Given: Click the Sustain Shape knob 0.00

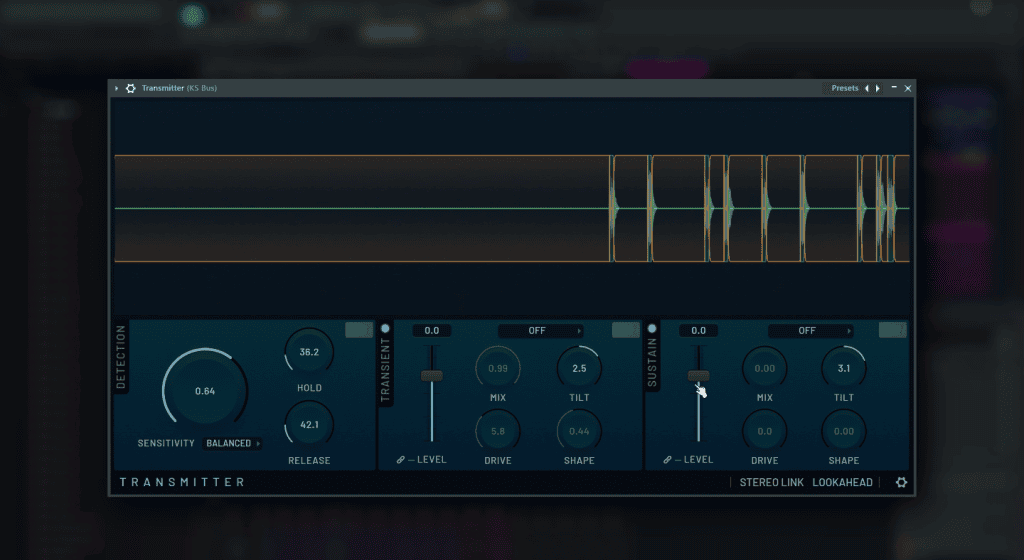Looking at the screenshot, I should click(844, 431).
